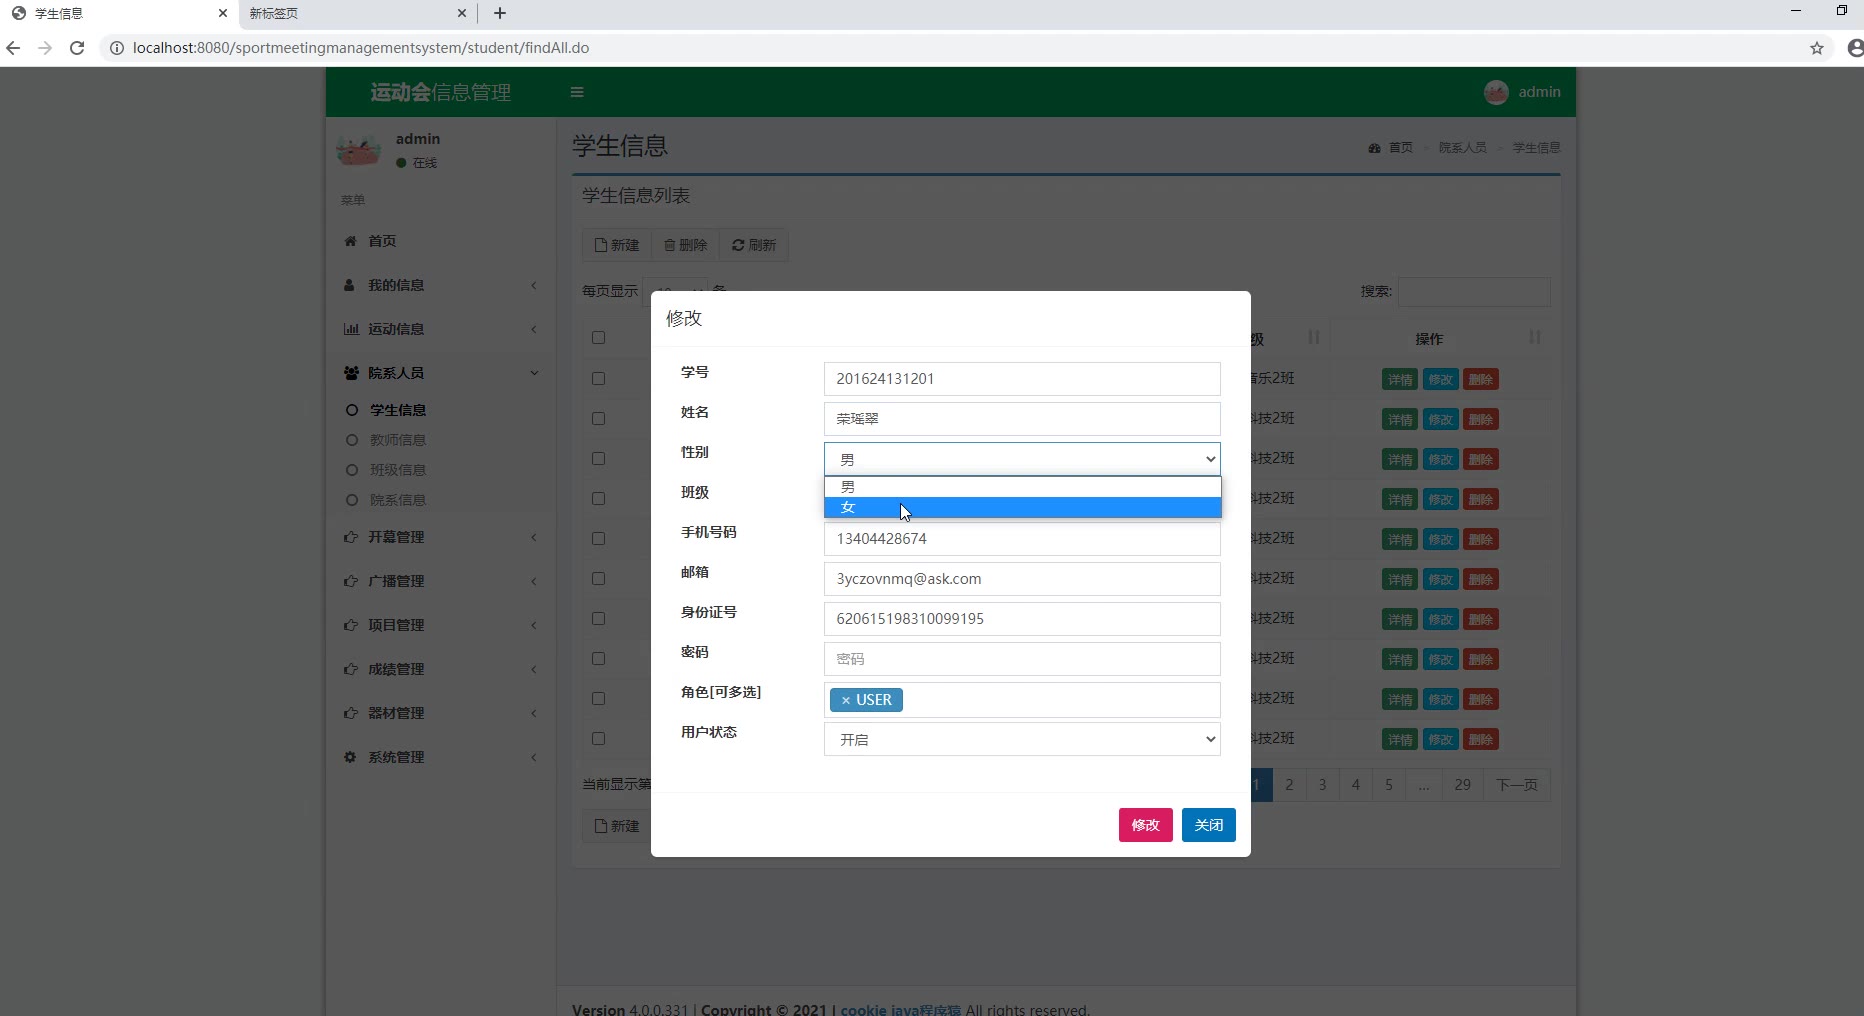Check the last student row checkbox
The height and width of the screenshot is (1016, 1864).
point(599,739)
